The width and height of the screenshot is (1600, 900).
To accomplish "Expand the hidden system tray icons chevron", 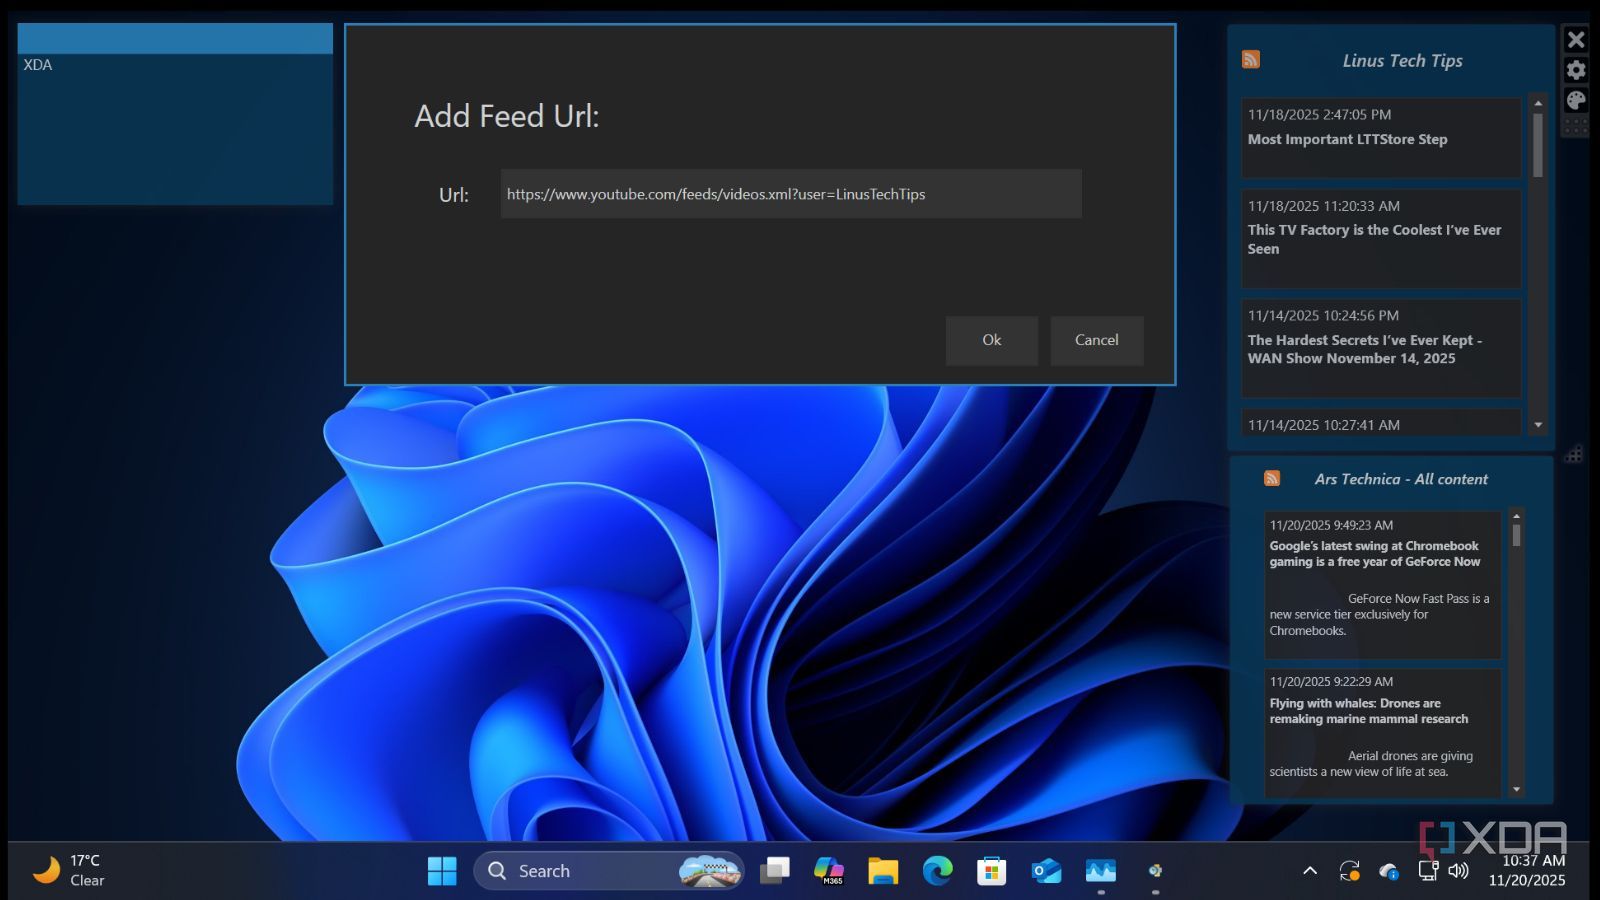I will [1309, 871].
